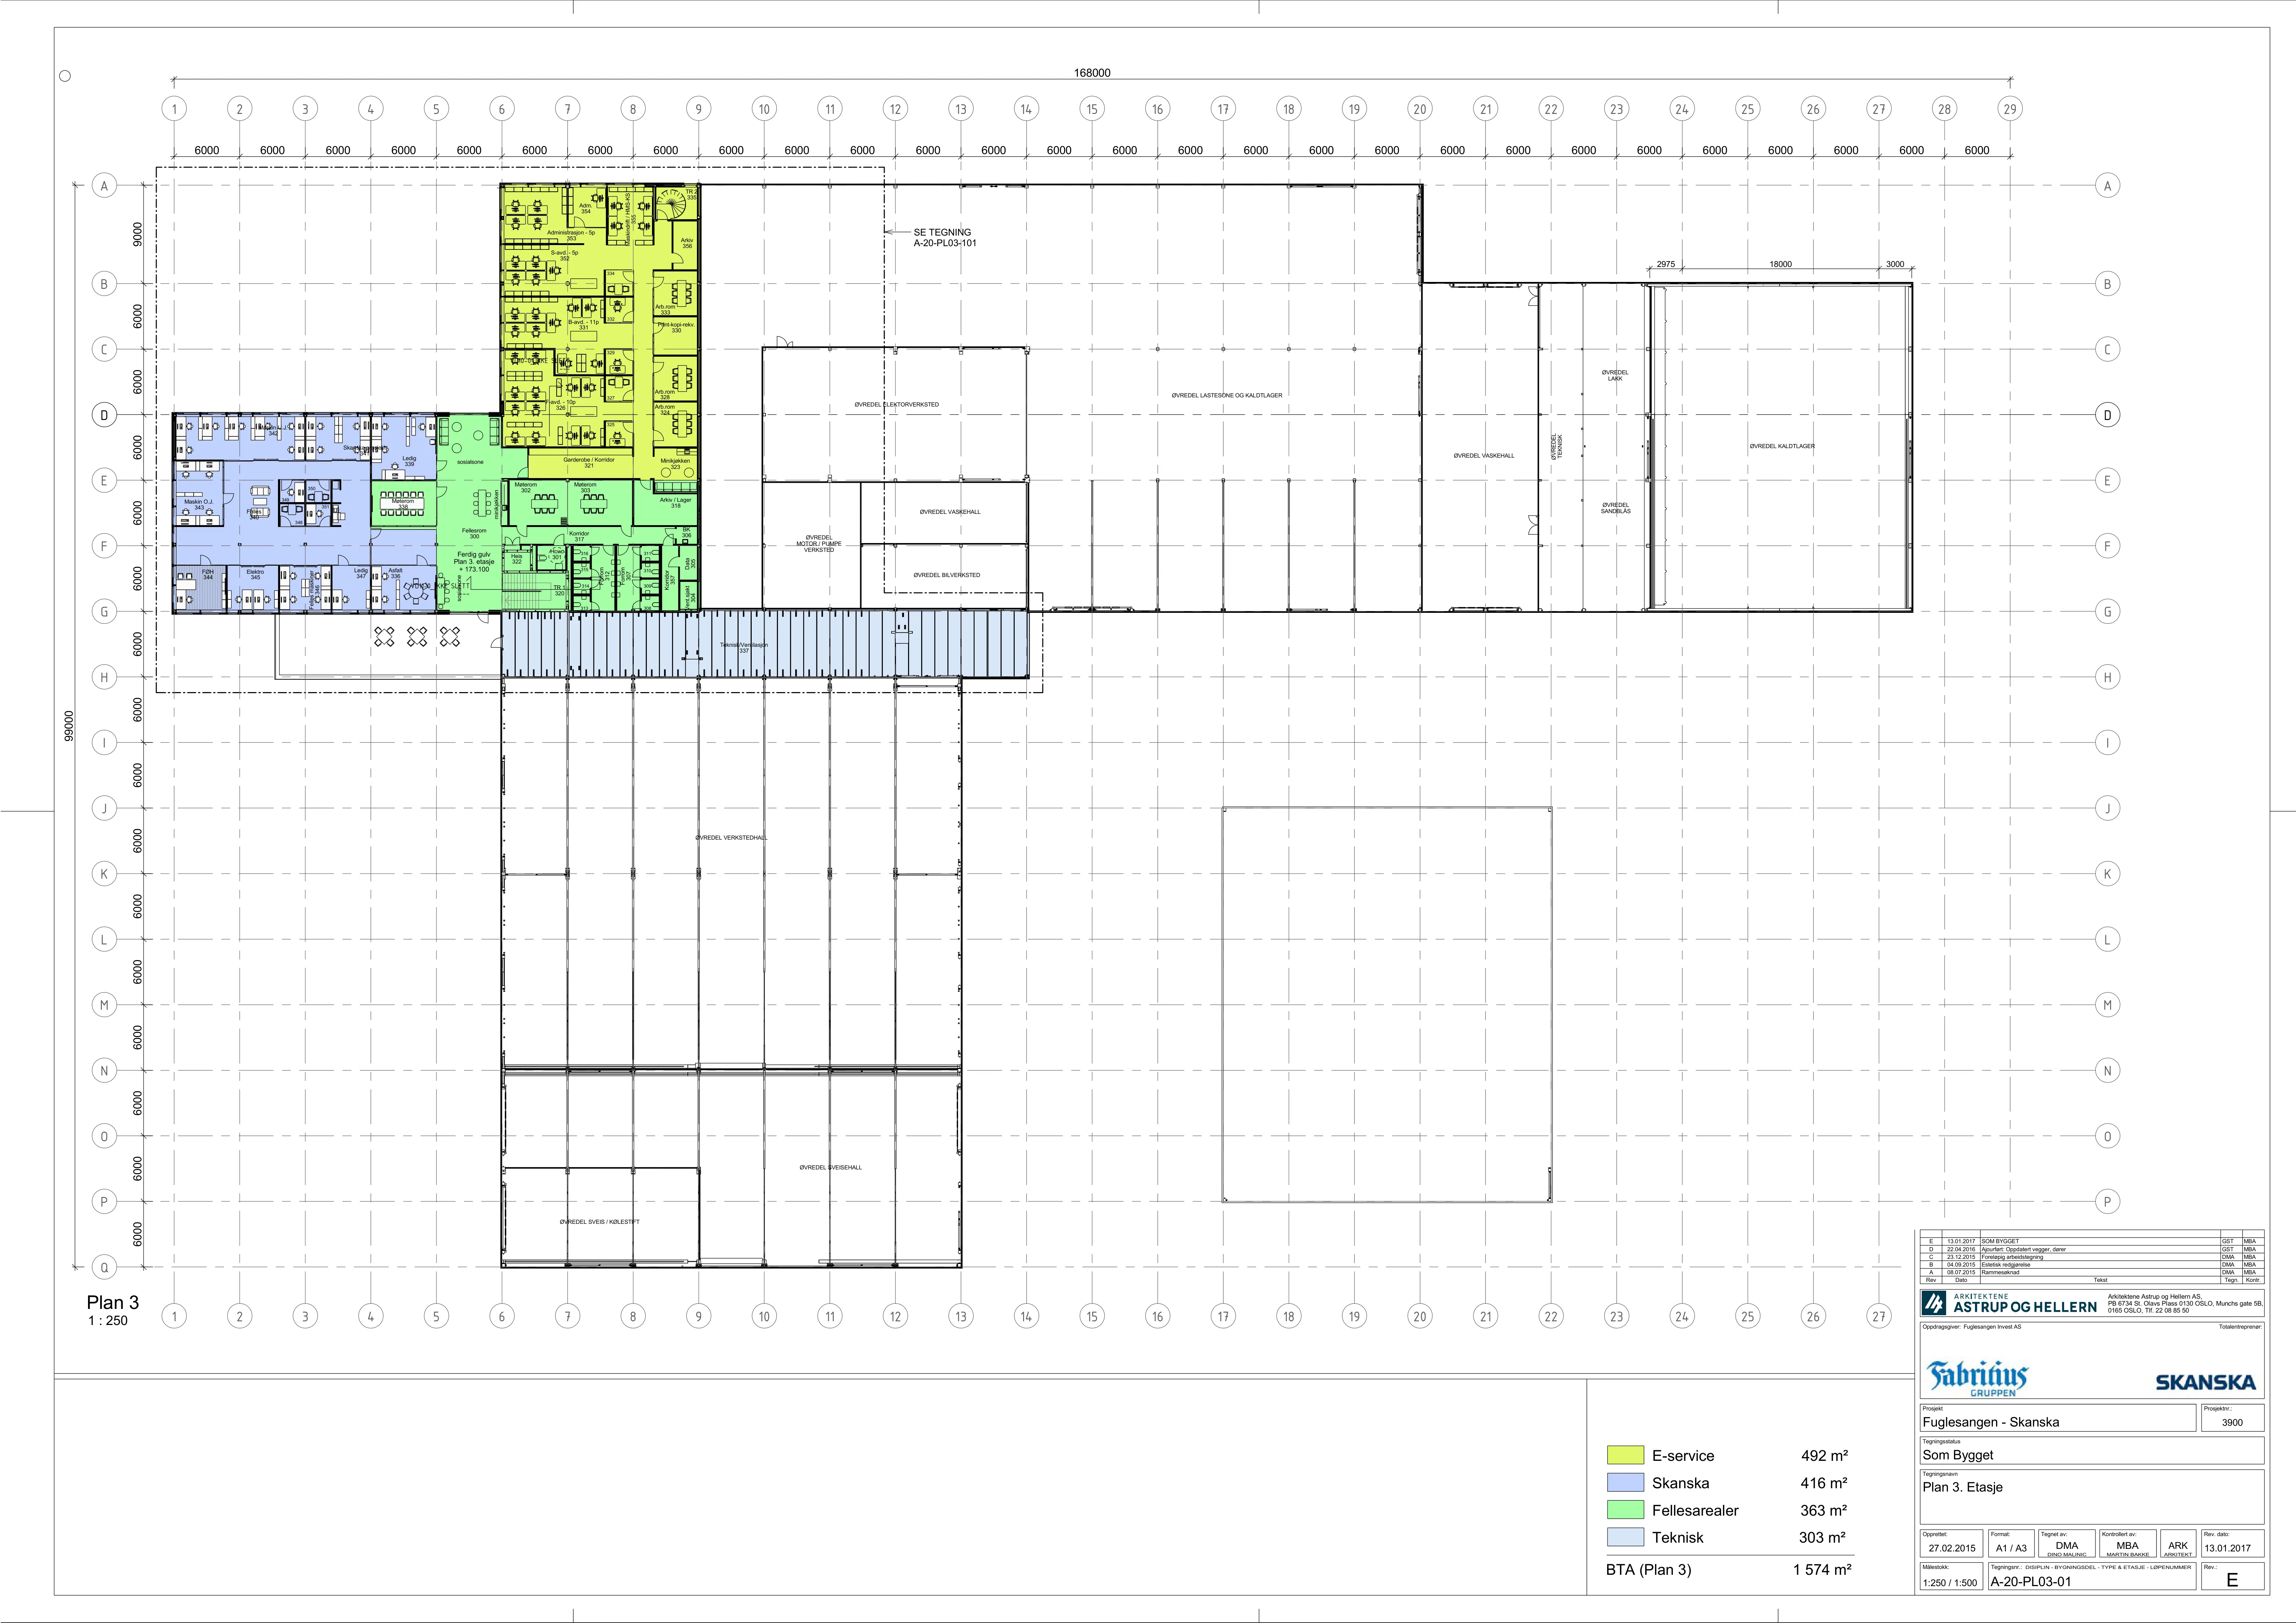
Task: Click the overall width dimension 168000
Action: (1092, 73)
